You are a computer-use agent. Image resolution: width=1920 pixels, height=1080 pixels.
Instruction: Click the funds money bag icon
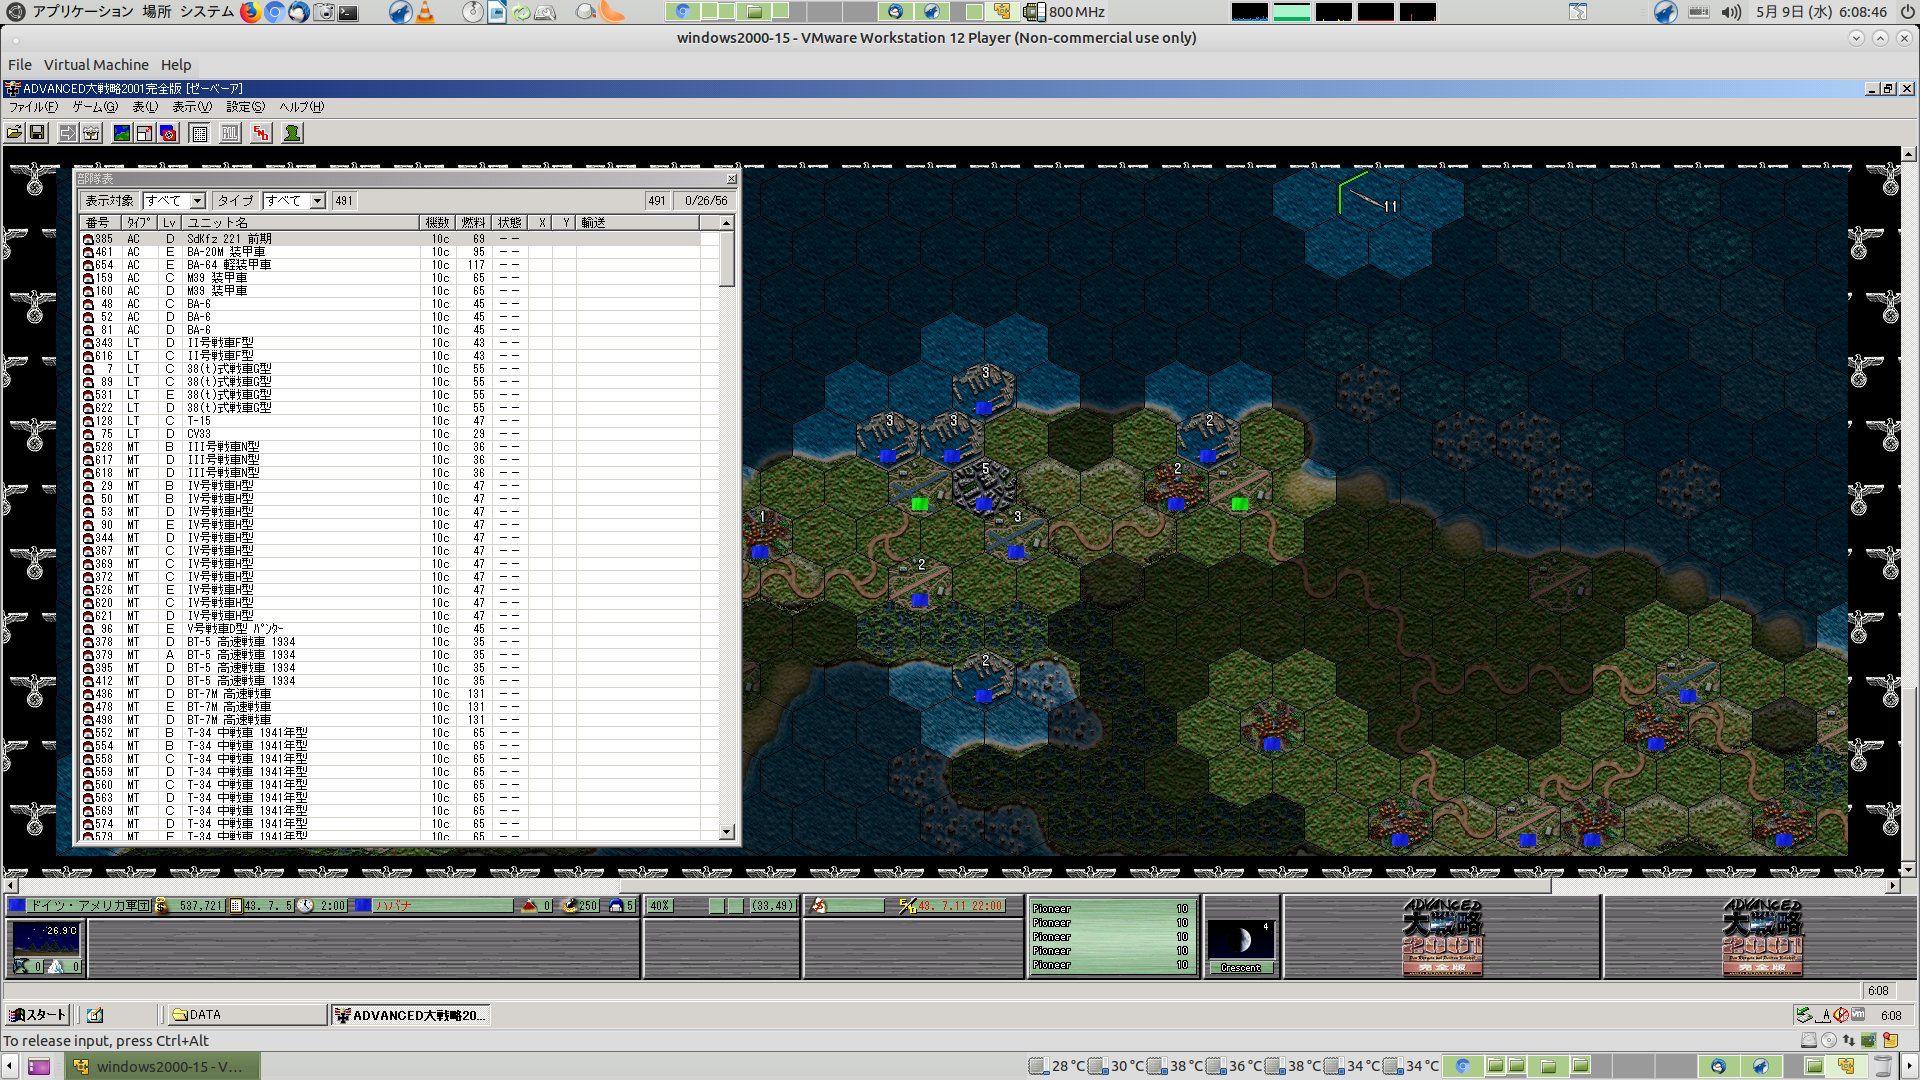coord(162,906)
